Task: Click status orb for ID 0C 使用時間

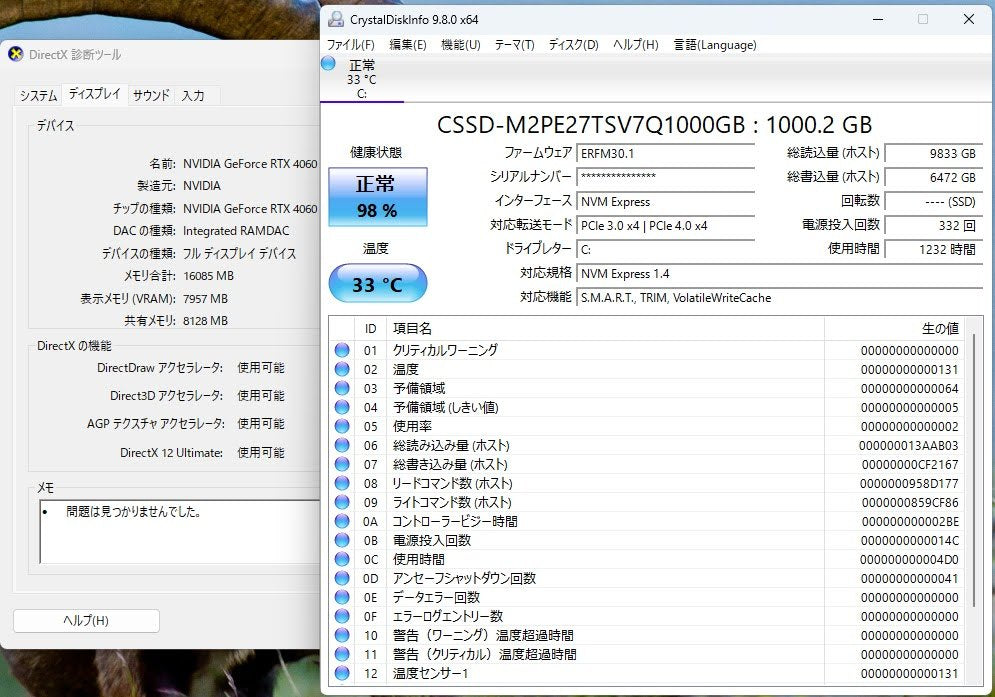Action: click(x=342, y=559)
